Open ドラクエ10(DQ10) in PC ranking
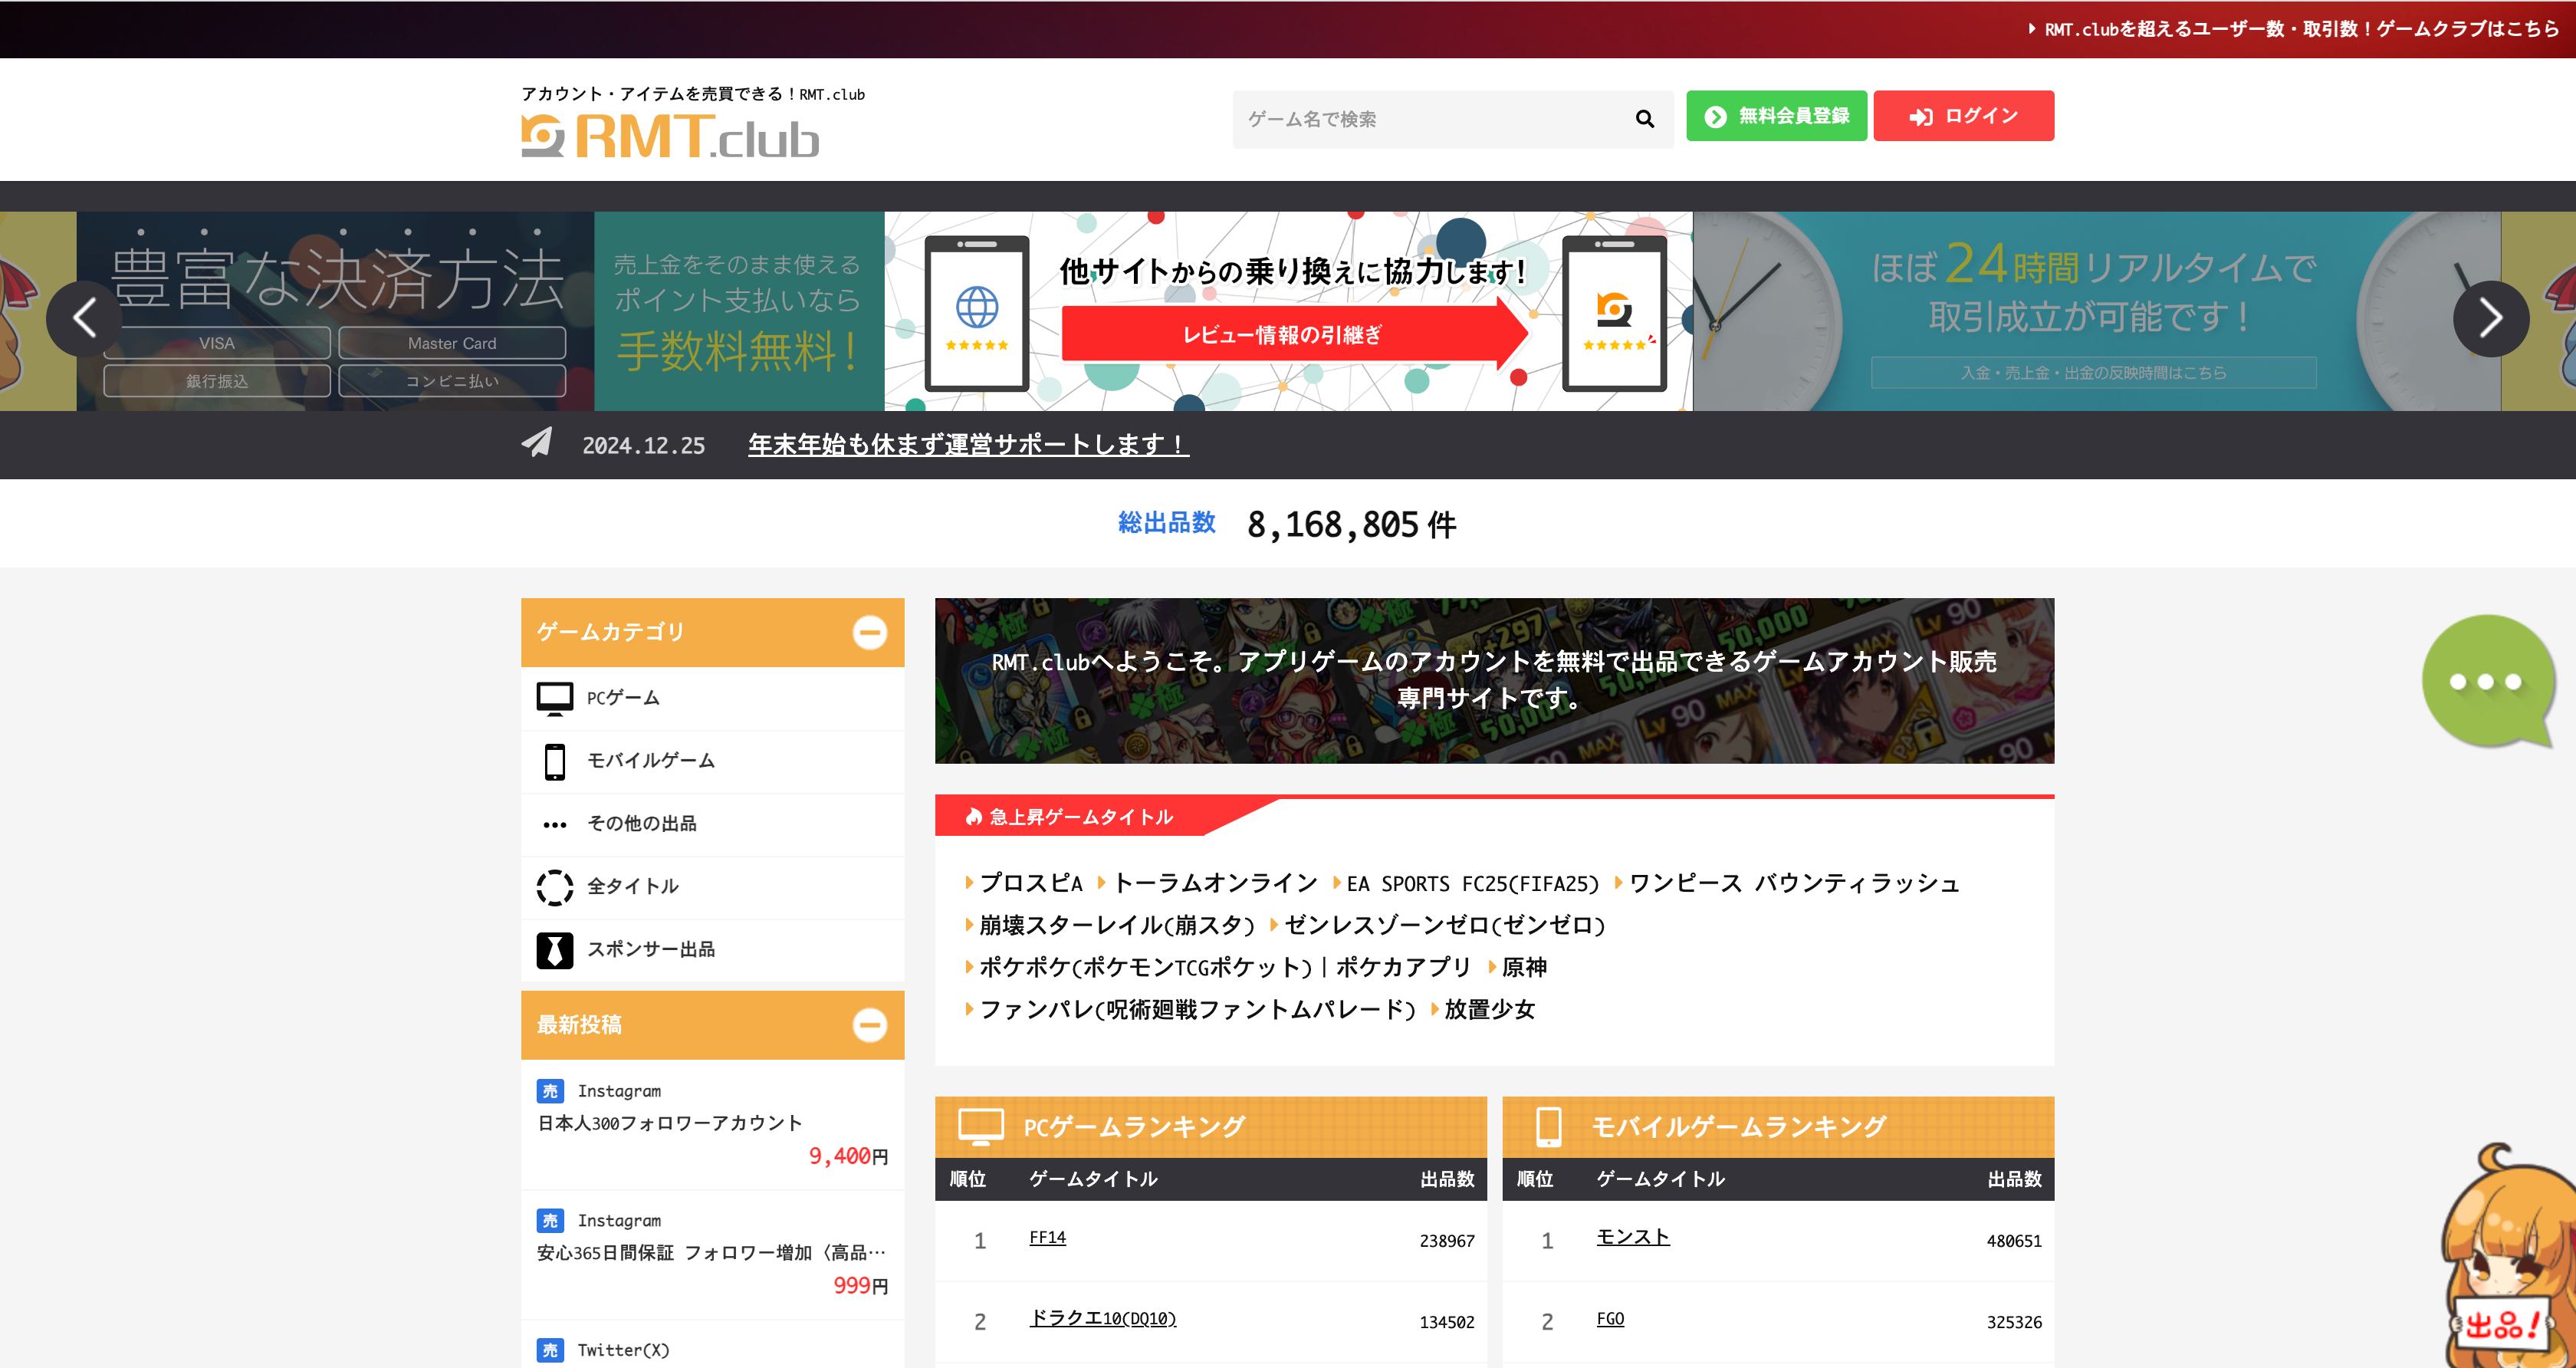 1103,1319
